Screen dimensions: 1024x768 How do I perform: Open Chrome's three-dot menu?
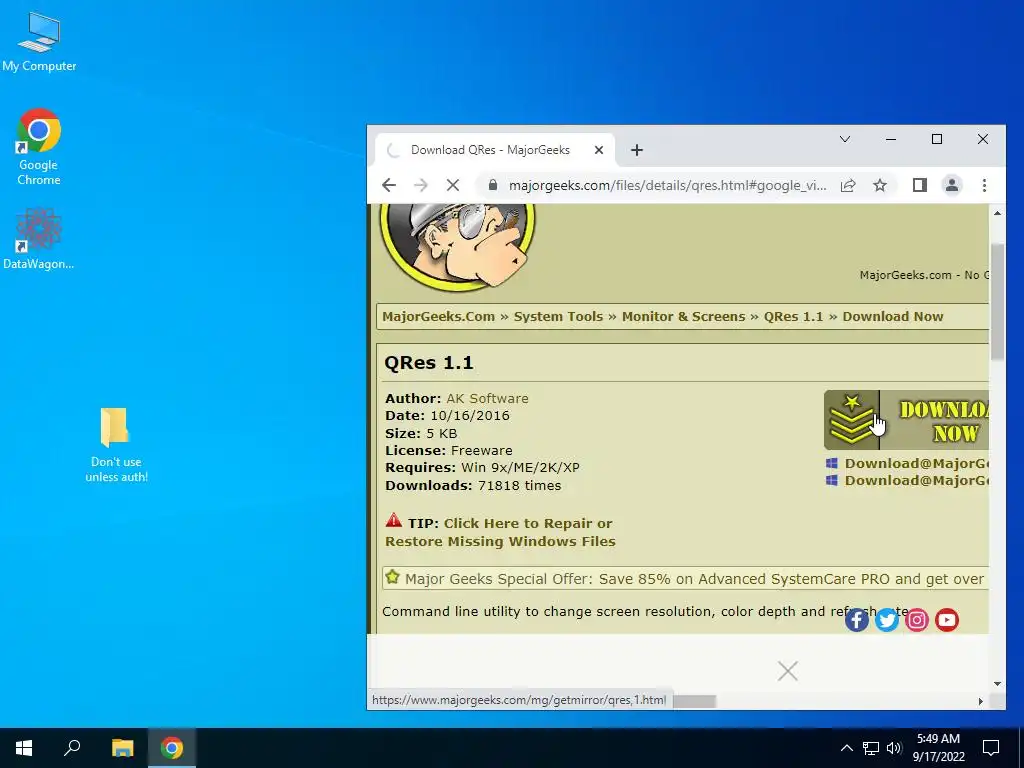click(x=984, y=185)
